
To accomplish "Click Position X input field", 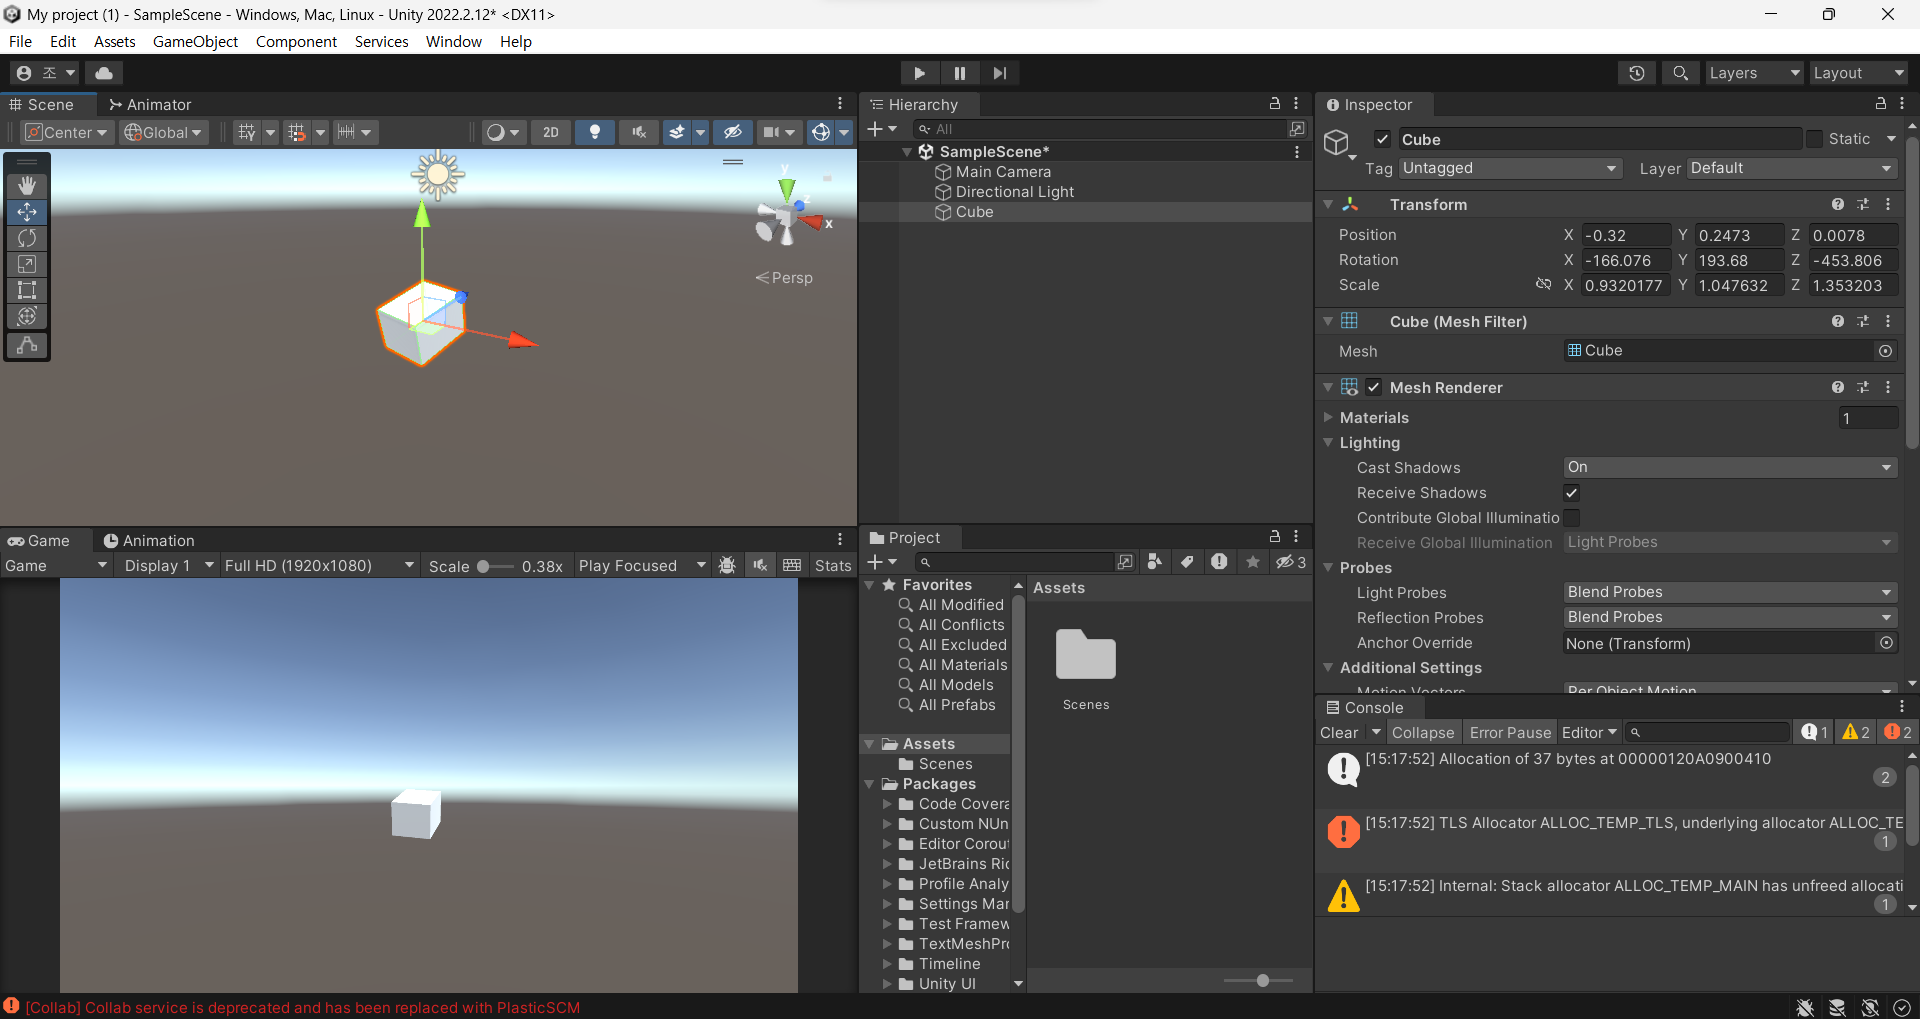I will click(x=1626, y=235).
